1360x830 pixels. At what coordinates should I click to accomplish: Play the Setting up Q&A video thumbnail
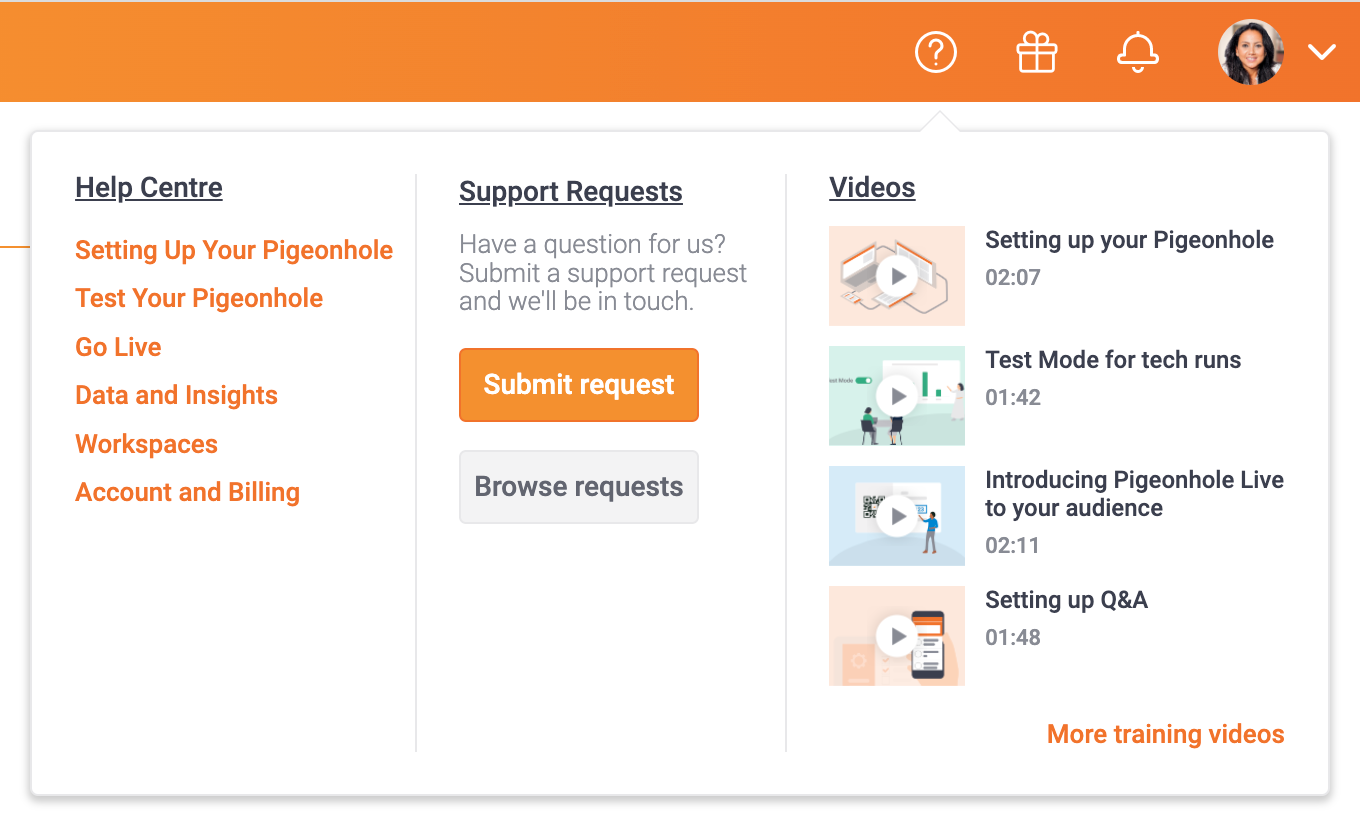point(897,636)
